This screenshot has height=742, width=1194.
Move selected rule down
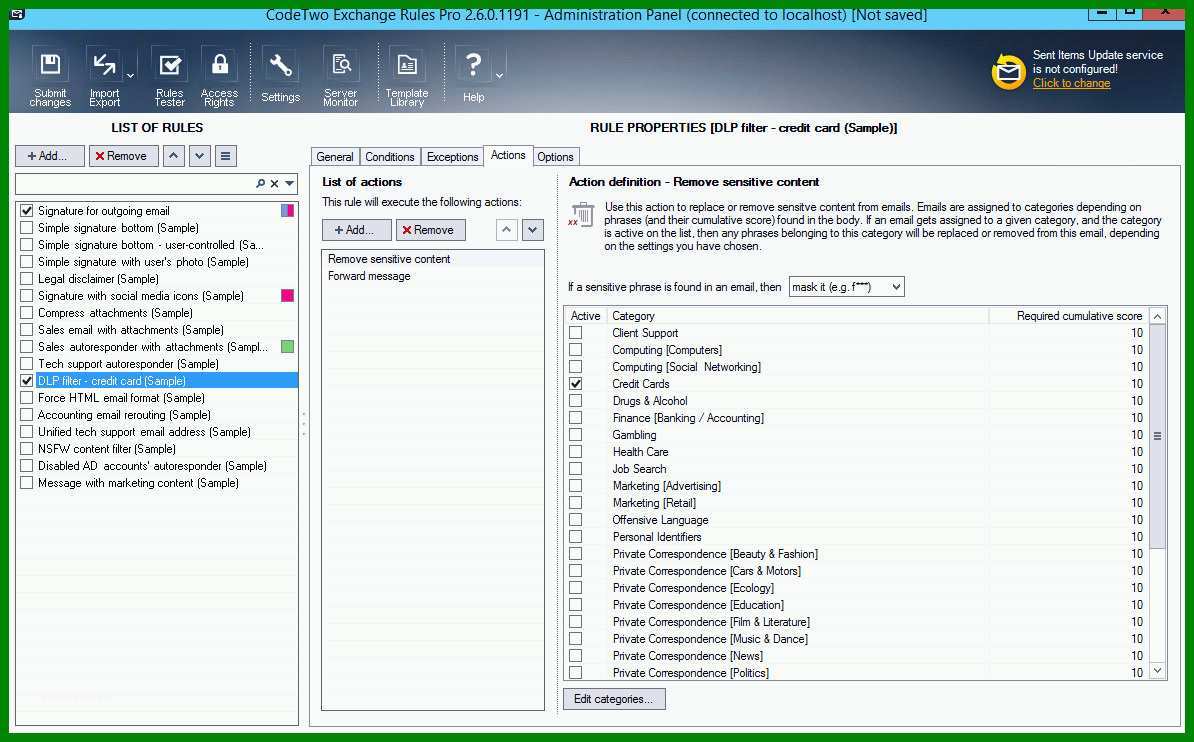pyautogui.click(x=200, y=156)
